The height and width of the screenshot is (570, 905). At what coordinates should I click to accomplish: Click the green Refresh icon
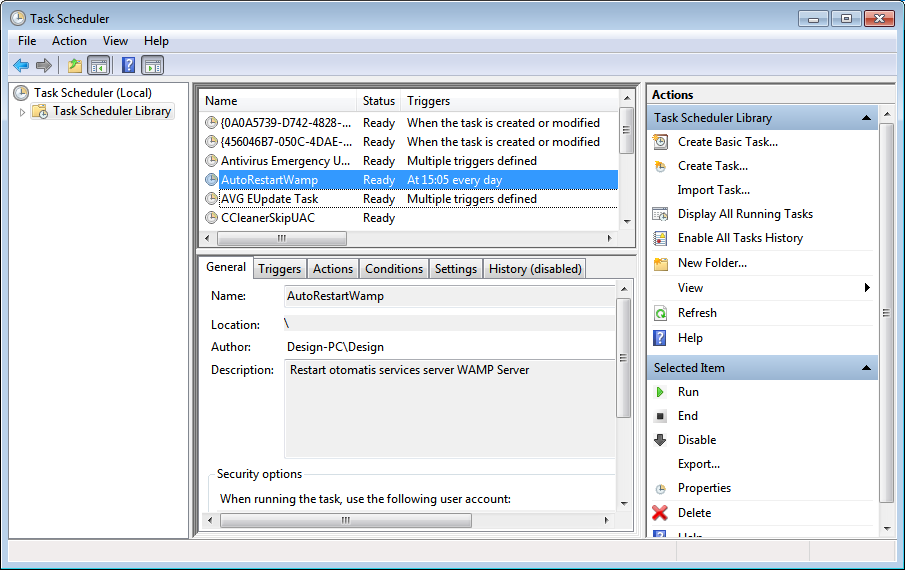pyautogui.click(x=660, y=313)
